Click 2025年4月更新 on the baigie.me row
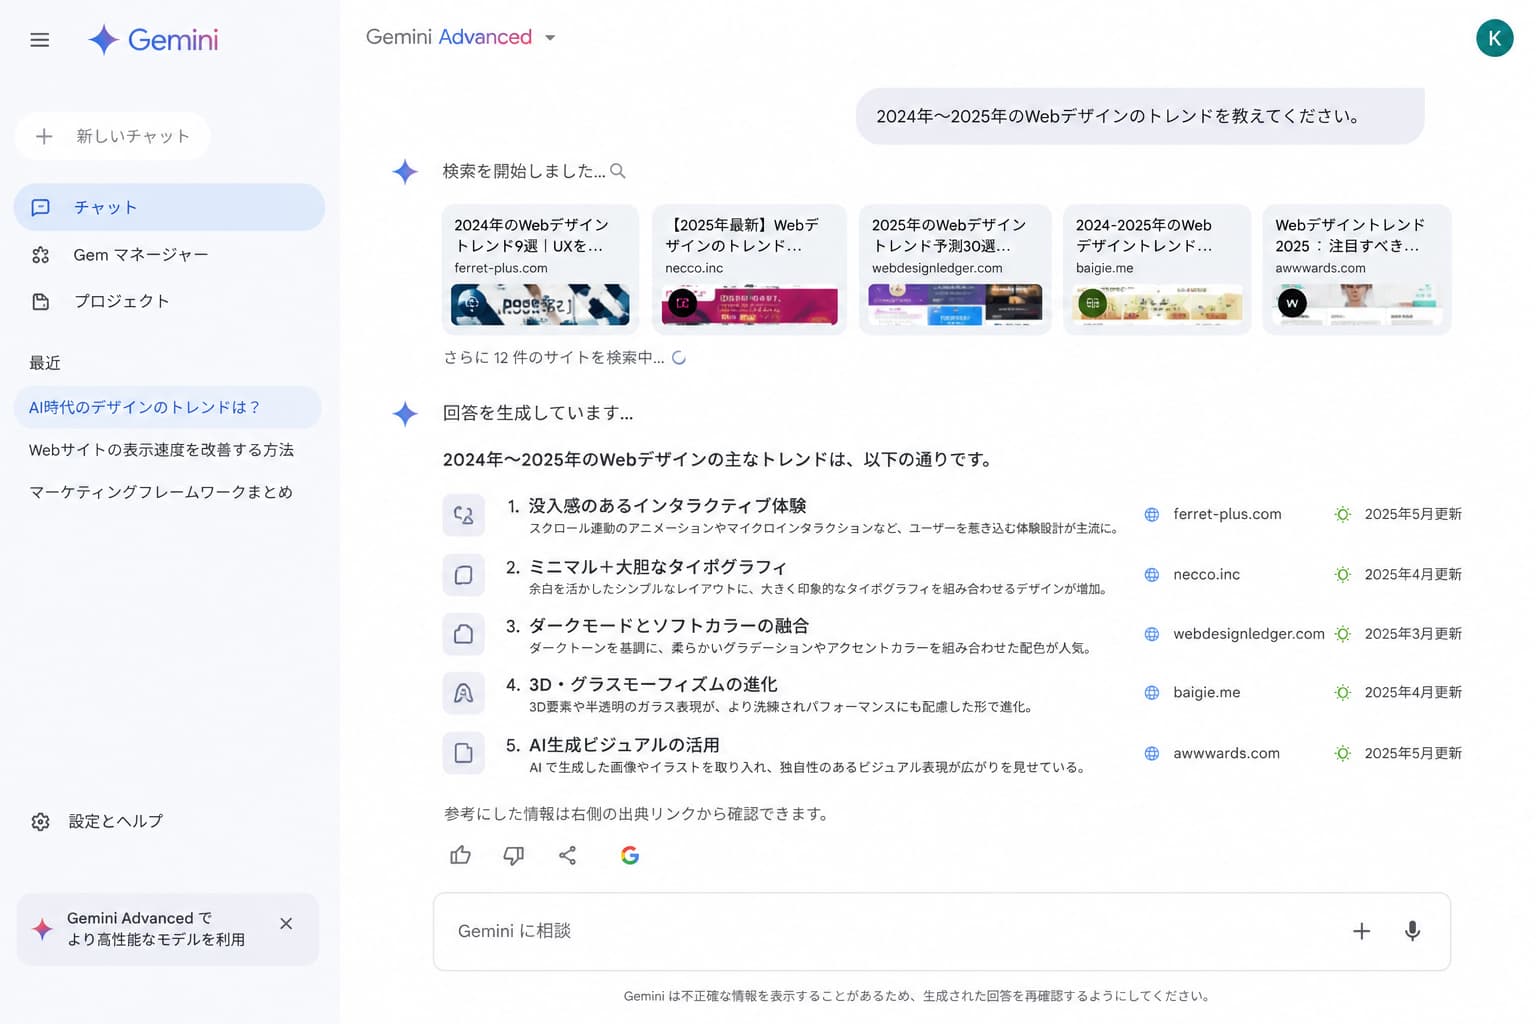1536x1024 pixels. 1413,692
